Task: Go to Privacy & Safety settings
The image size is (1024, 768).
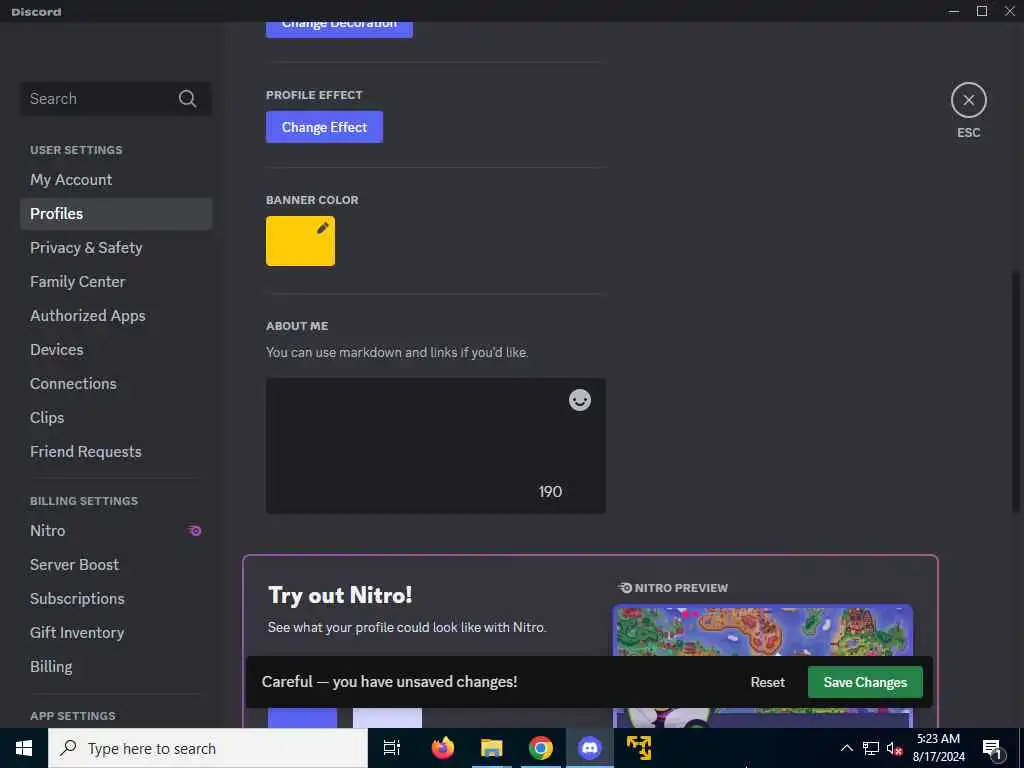Action: tap(116, 248)
